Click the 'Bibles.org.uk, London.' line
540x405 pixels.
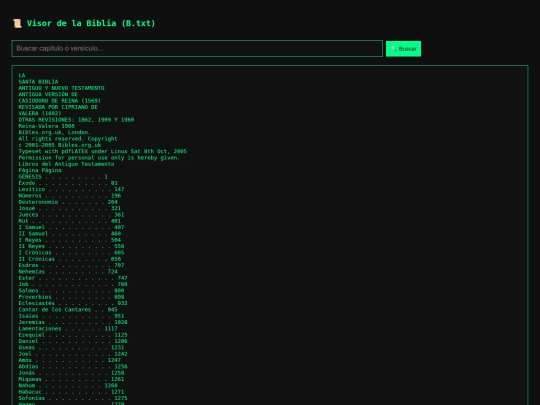point(55,132)
